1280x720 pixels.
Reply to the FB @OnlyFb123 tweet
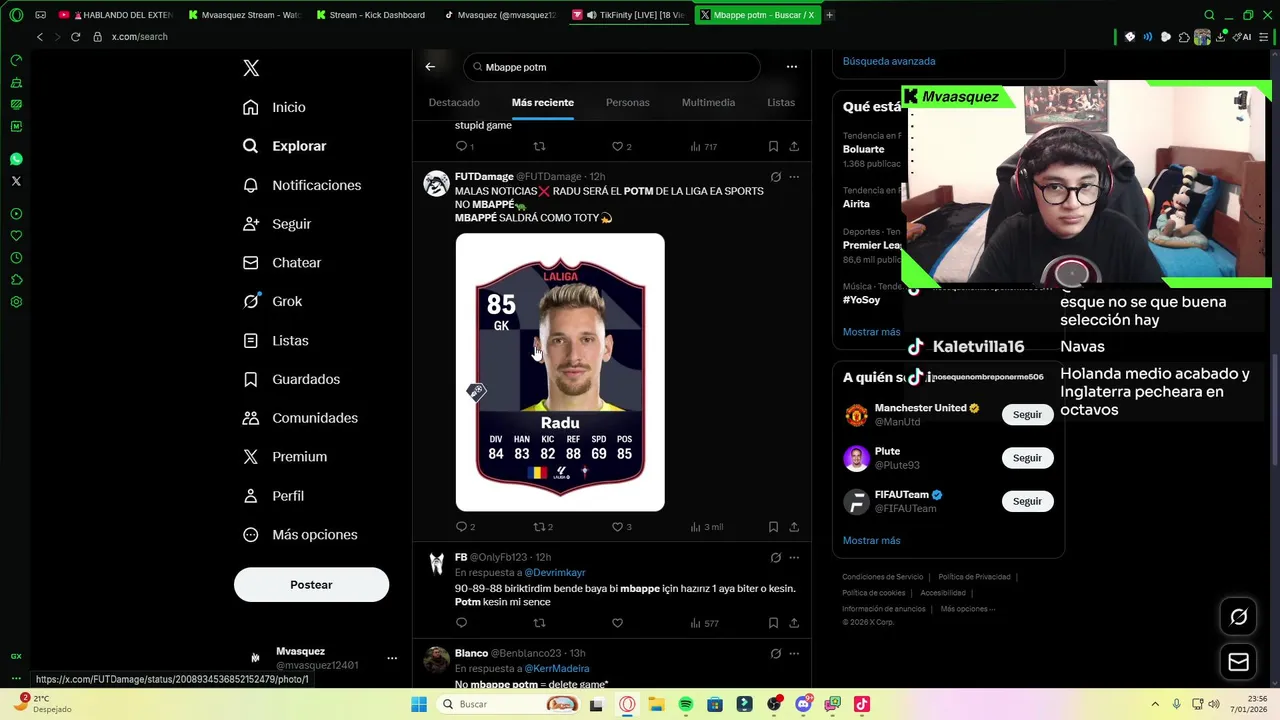pos(461,623)
